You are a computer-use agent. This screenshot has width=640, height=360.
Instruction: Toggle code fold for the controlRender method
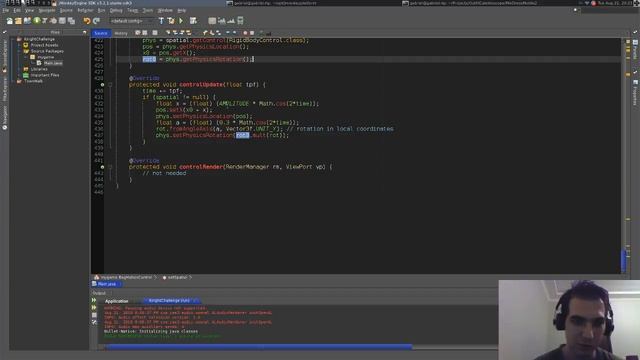coord(110,167)
